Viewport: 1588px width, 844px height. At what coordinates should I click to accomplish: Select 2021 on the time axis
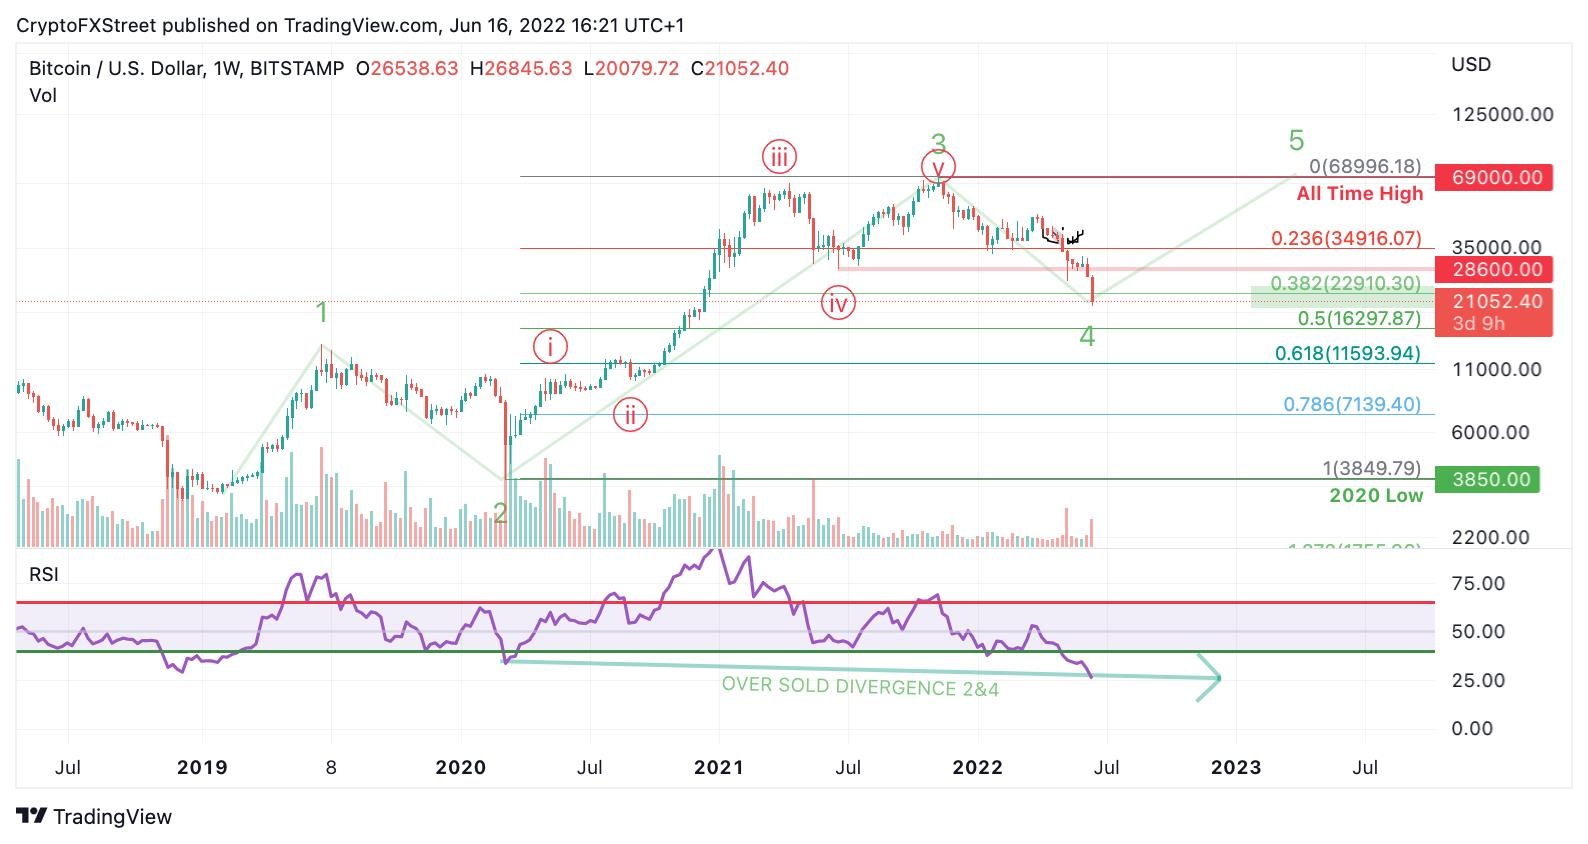[x=719, y=767]
